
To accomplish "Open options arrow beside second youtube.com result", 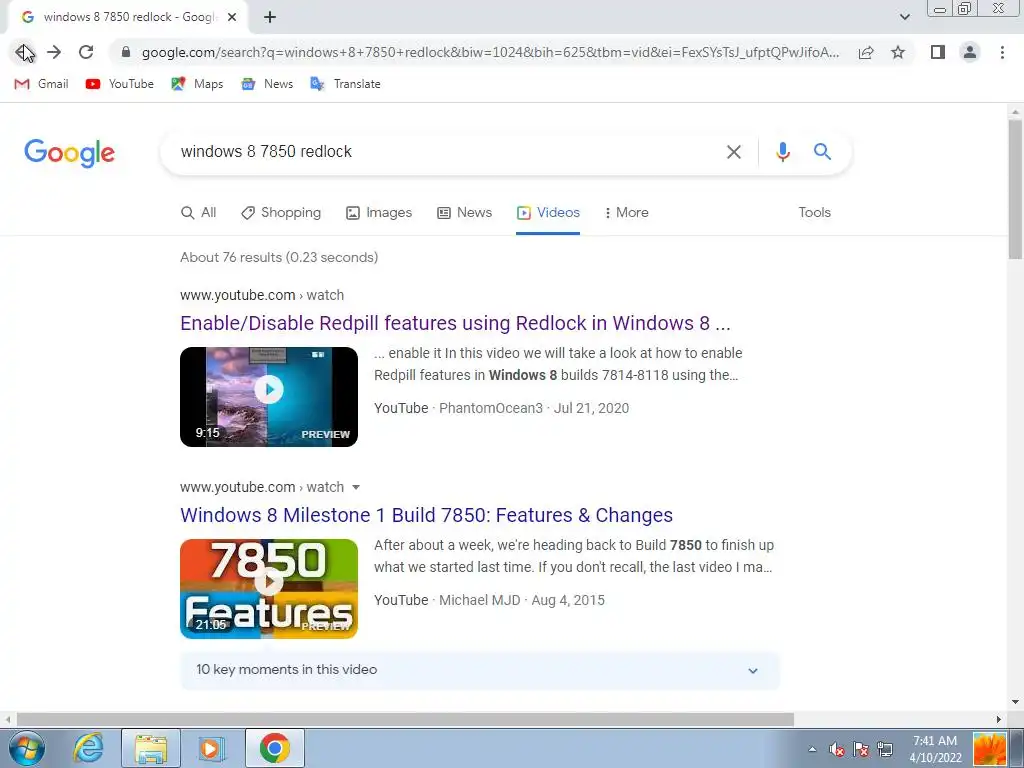I will click(x=356, y=487).
